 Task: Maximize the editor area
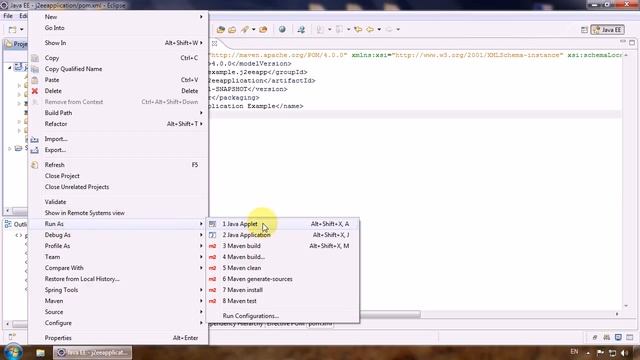pyautogui.click(x=632, y=42)
